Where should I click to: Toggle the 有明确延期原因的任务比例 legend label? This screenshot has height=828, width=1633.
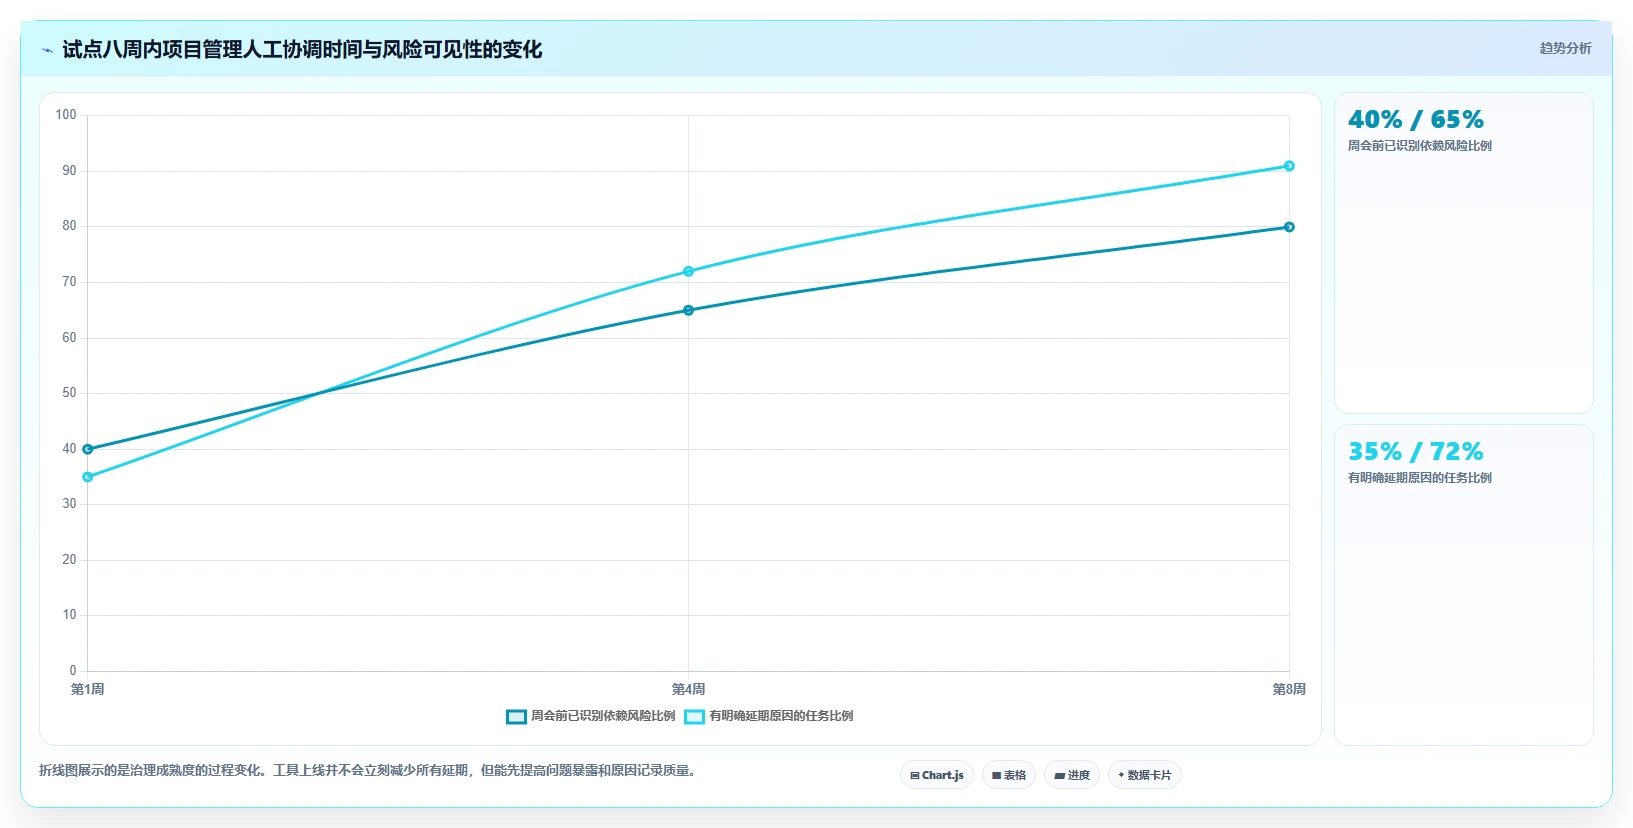(781, 716)
